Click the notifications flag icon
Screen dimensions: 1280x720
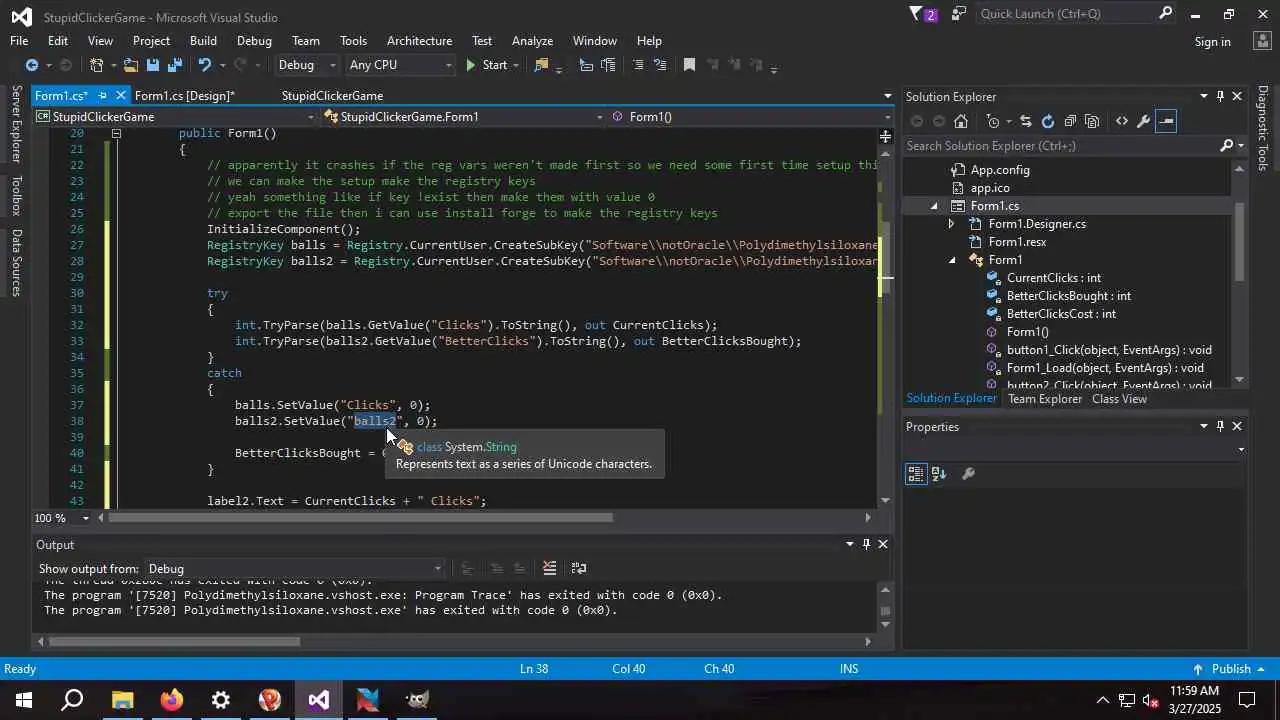click(x=916, y=14)
